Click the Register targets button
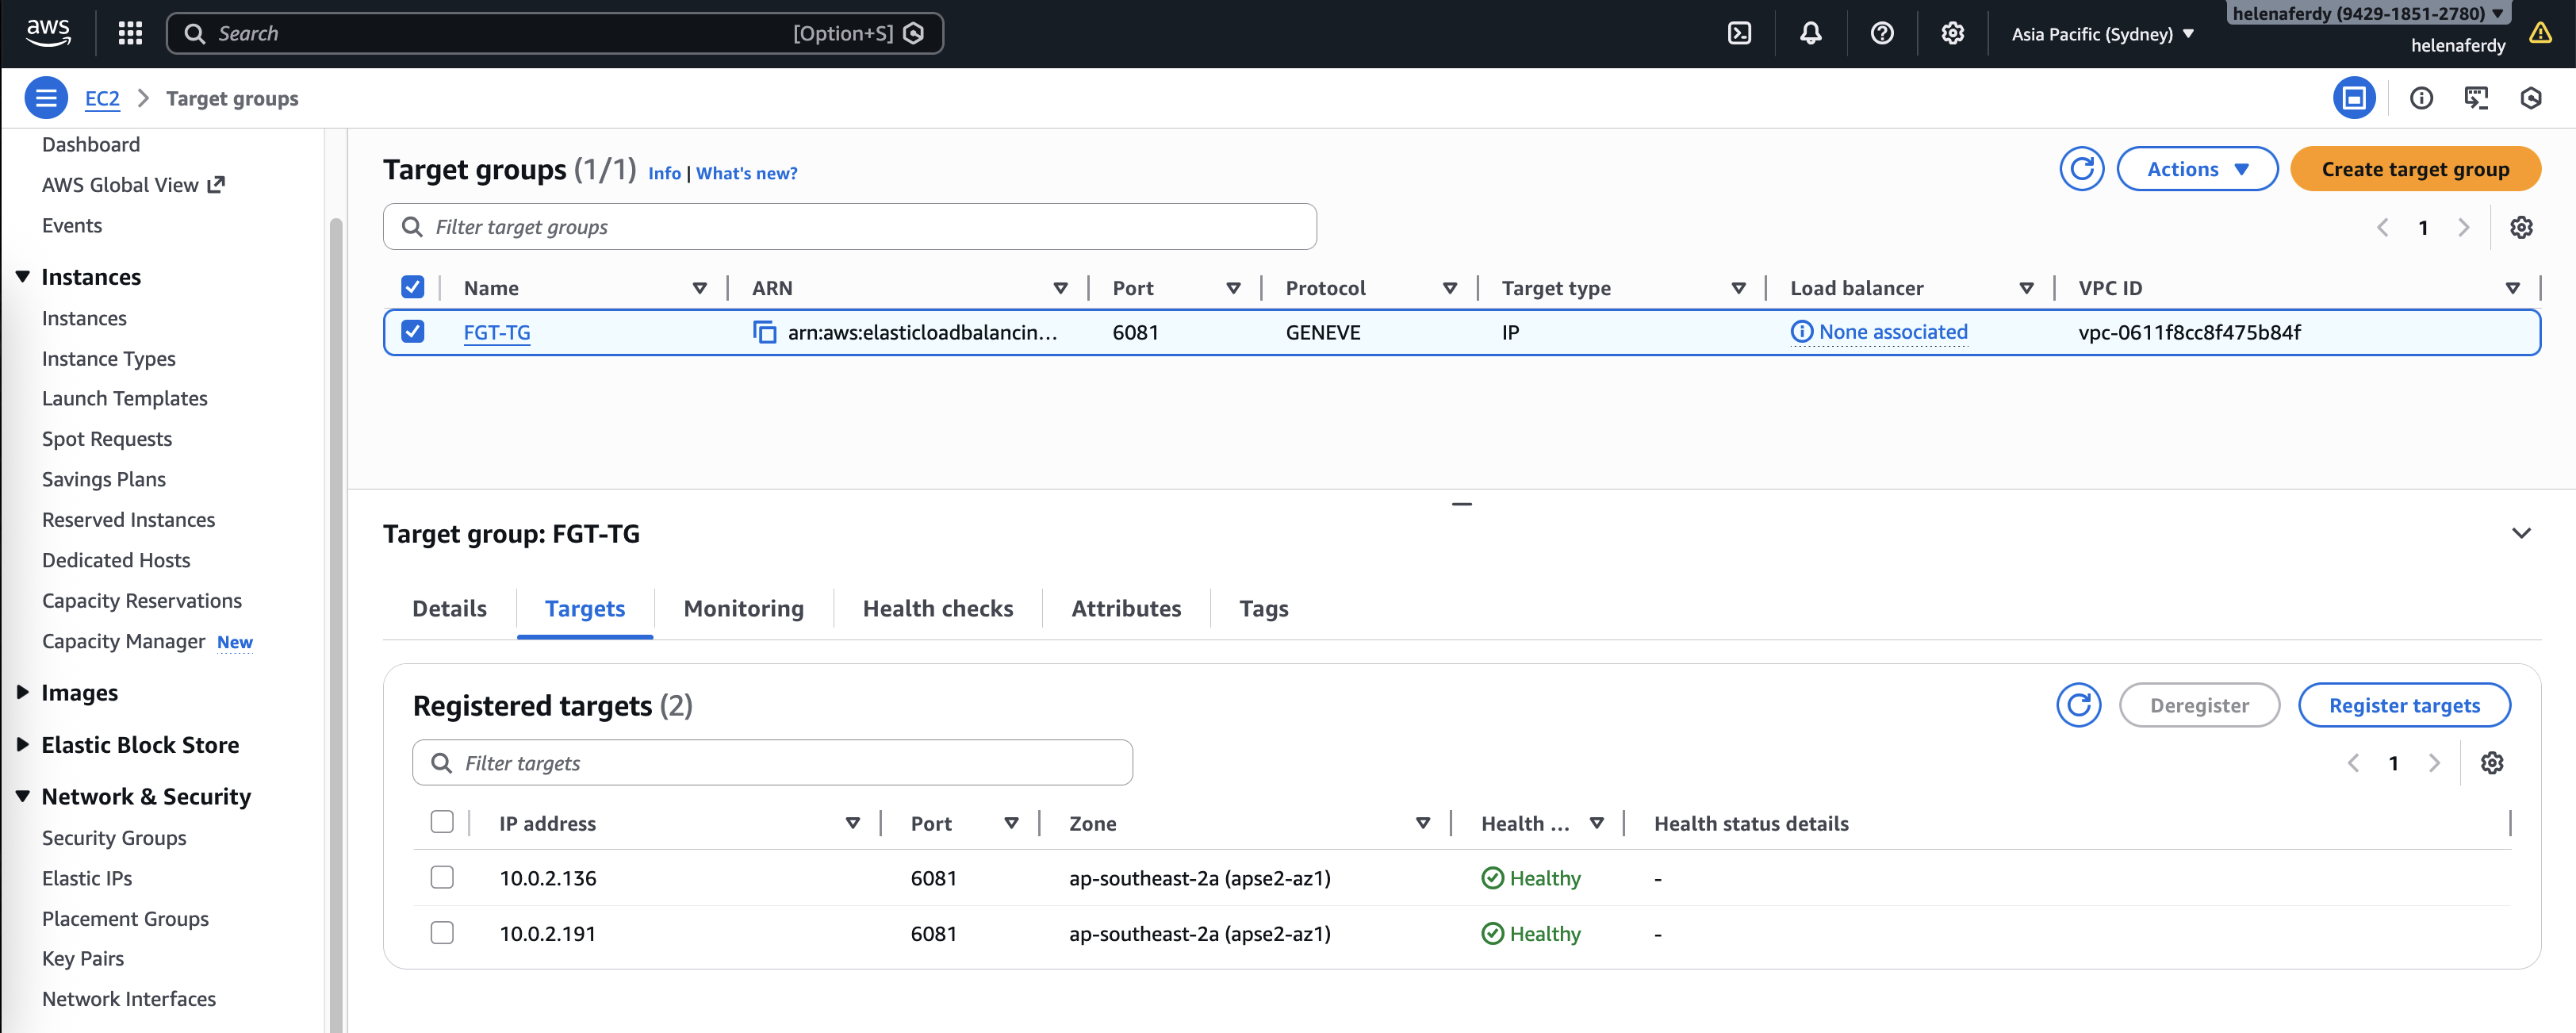 [2404, 705]
